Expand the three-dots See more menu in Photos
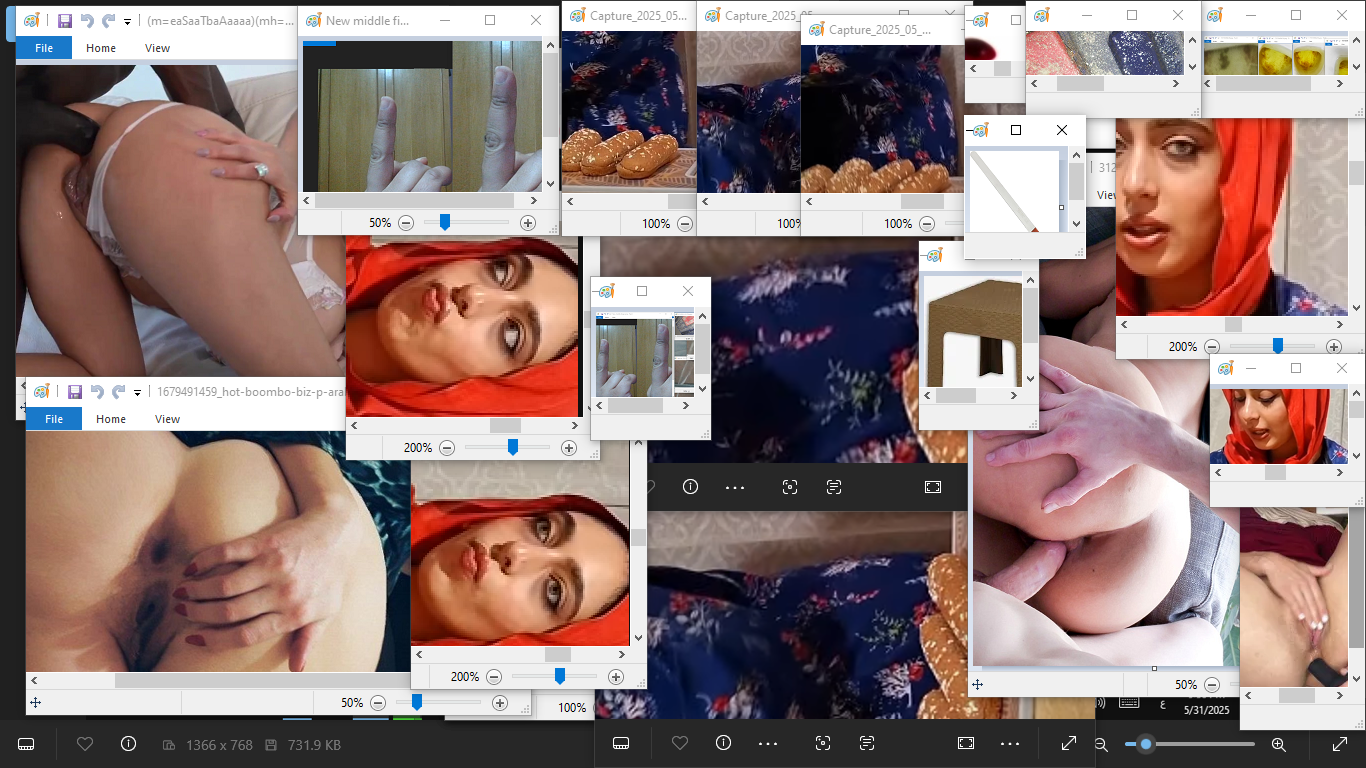The width and height of the screenshot is (1366, 768). click(1011, 744)
